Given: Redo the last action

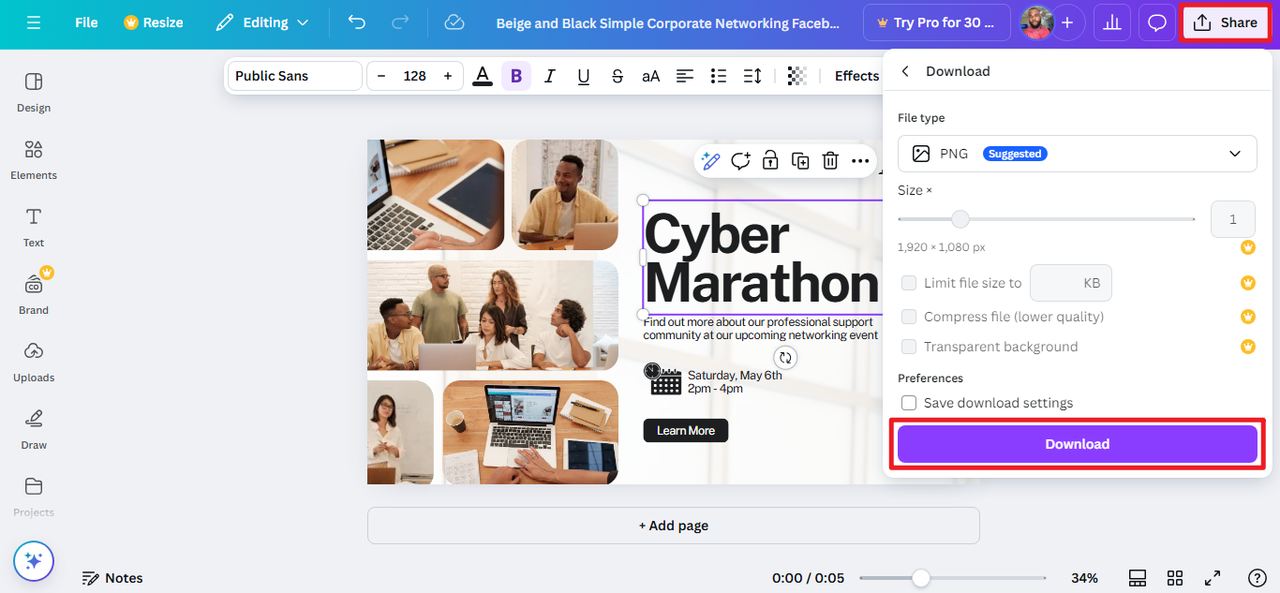Looking at the screenshot, I should click(400, 22).
